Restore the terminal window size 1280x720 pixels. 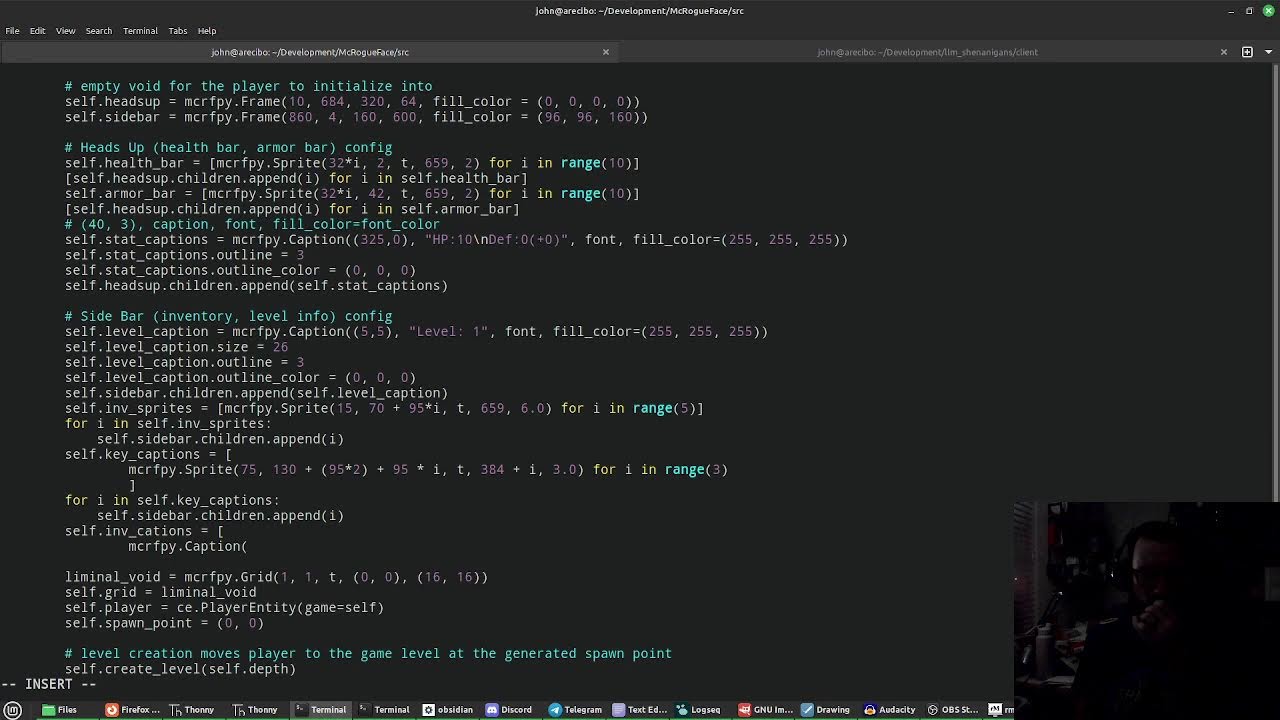[1249, 11]
